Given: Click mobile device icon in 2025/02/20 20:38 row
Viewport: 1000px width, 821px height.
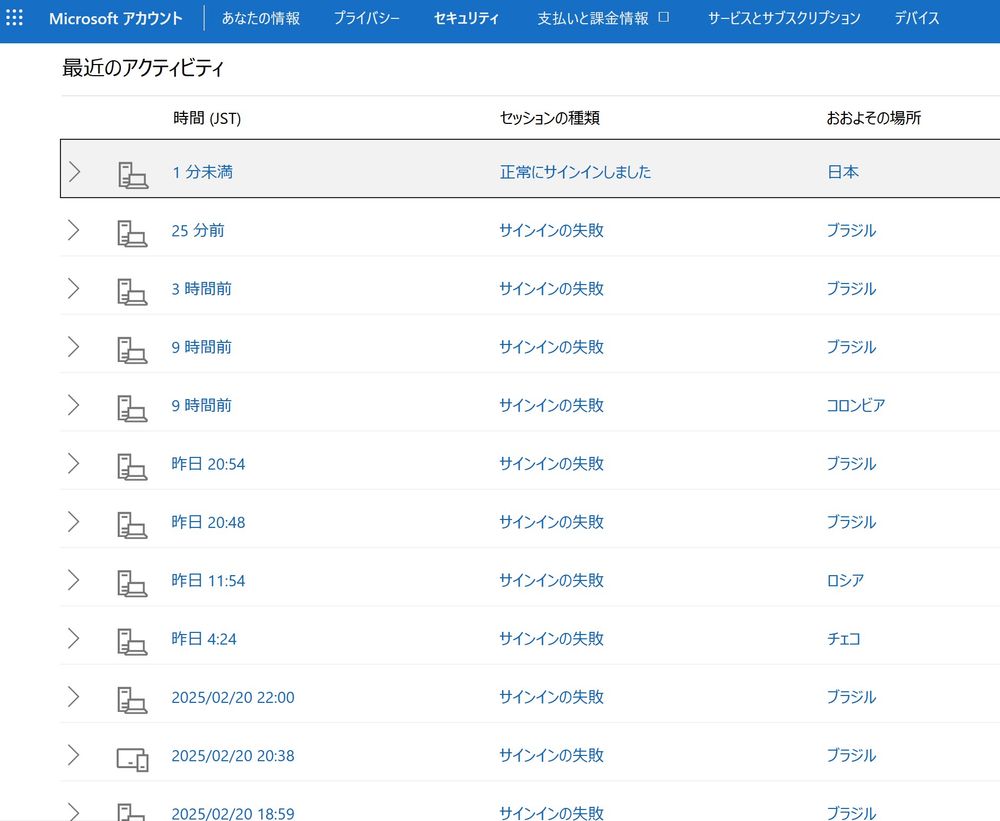Looking at the screenshot, I should (x=132, y=759).
